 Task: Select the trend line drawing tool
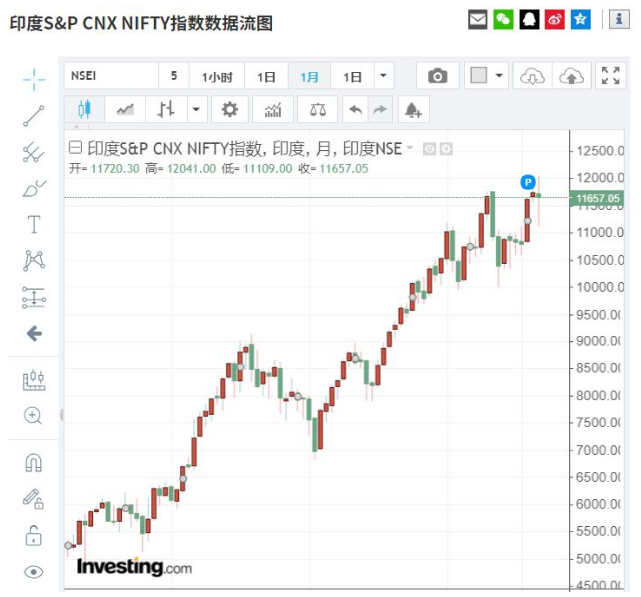pos(34,115)
